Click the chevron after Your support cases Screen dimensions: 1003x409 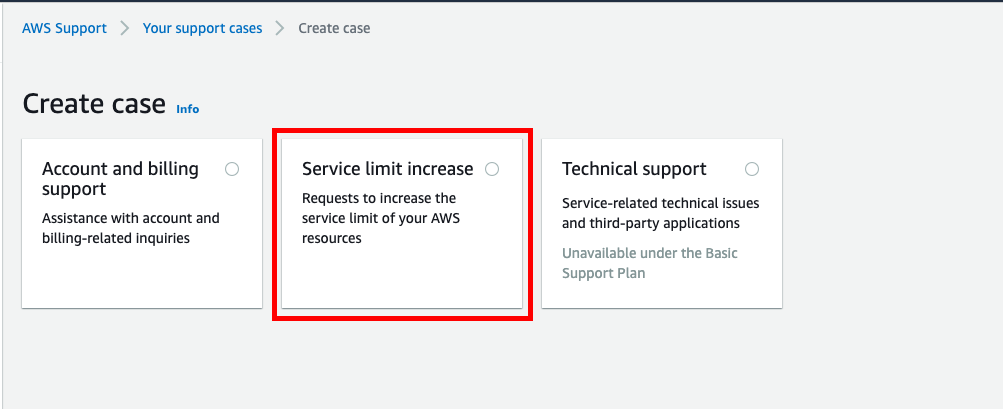(x=280, y=28)
